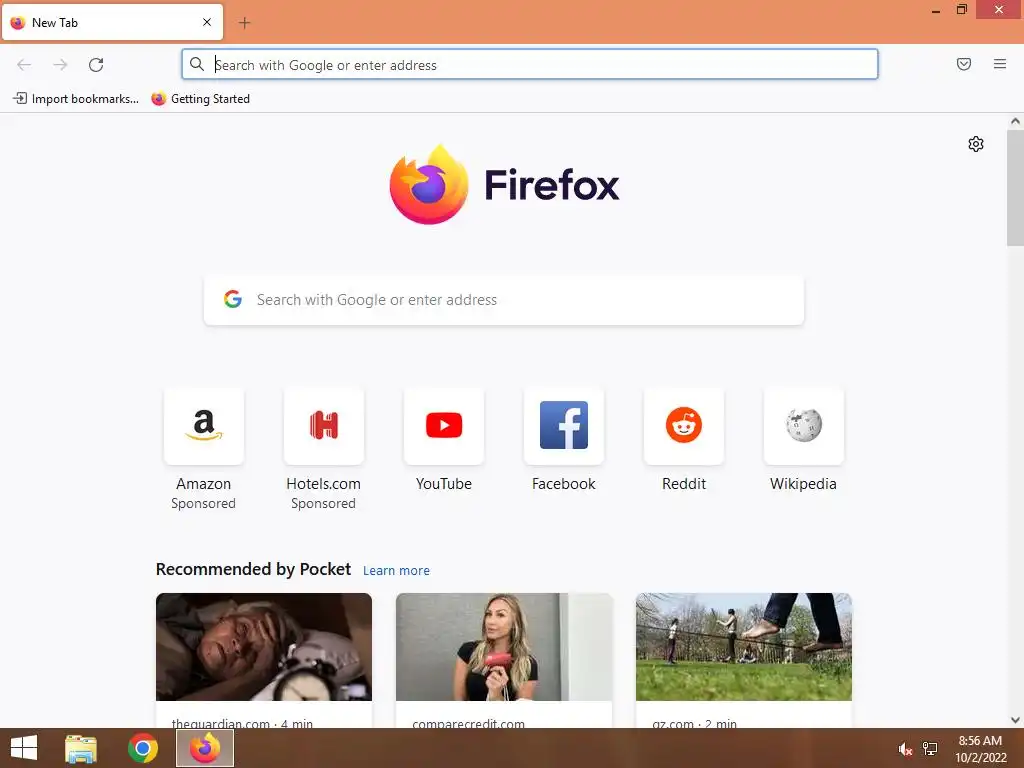This screenshot has height=768, width=1024.
Task: Open the Save to Pocket button
Action: pos(964,64)
